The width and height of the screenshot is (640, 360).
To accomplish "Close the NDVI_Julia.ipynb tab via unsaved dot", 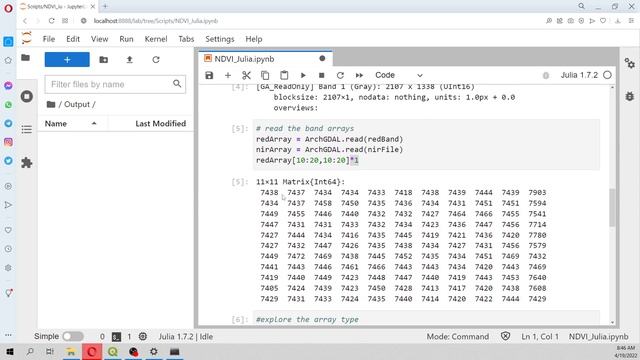I will [322, 58].
